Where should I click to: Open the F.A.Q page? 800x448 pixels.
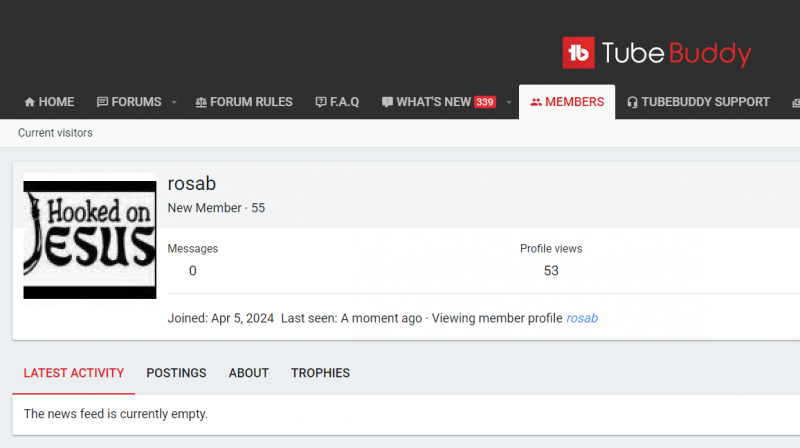click(x=337, y=102)
